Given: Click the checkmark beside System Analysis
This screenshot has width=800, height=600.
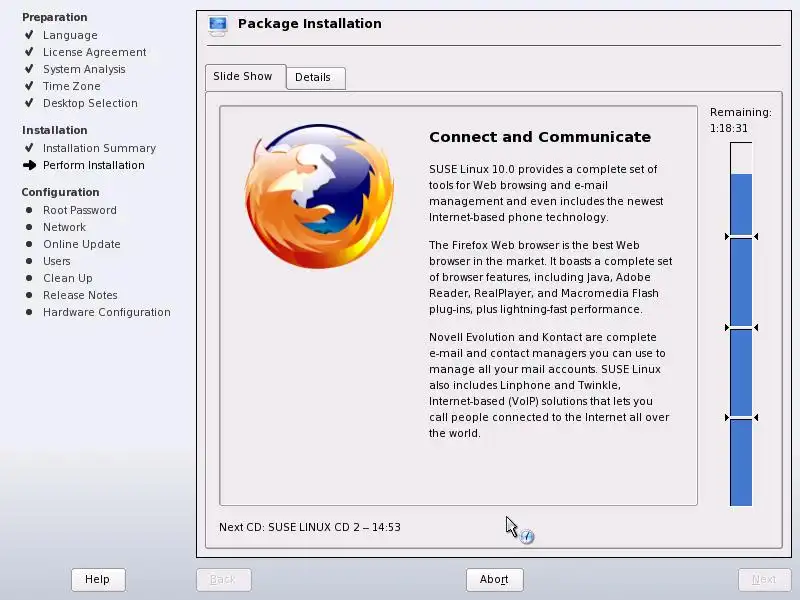Looking at the screenshot, I should (29, 68).
